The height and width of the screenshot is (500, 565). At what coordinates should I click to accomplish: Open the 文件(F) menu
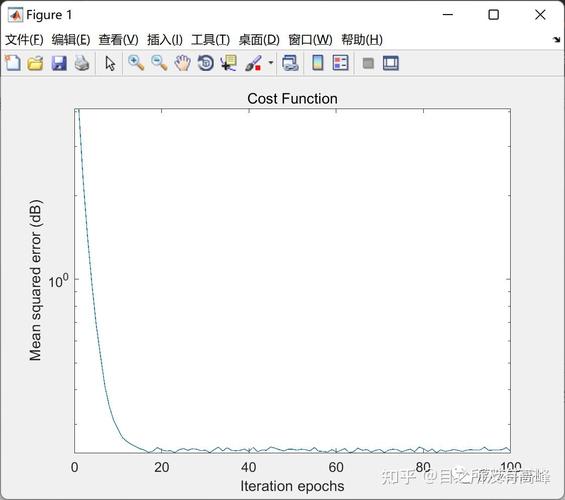pos(24,40)
